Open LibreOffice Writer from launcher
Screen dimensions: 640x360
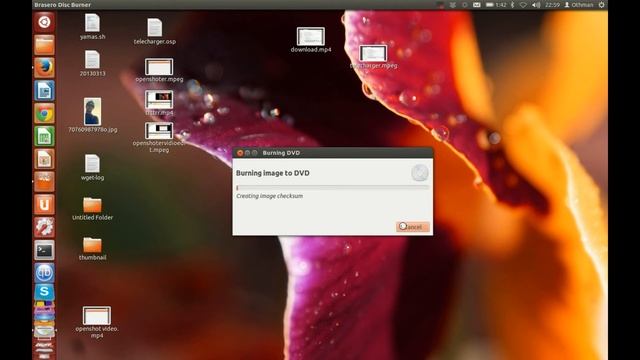[x=44, y=91]
